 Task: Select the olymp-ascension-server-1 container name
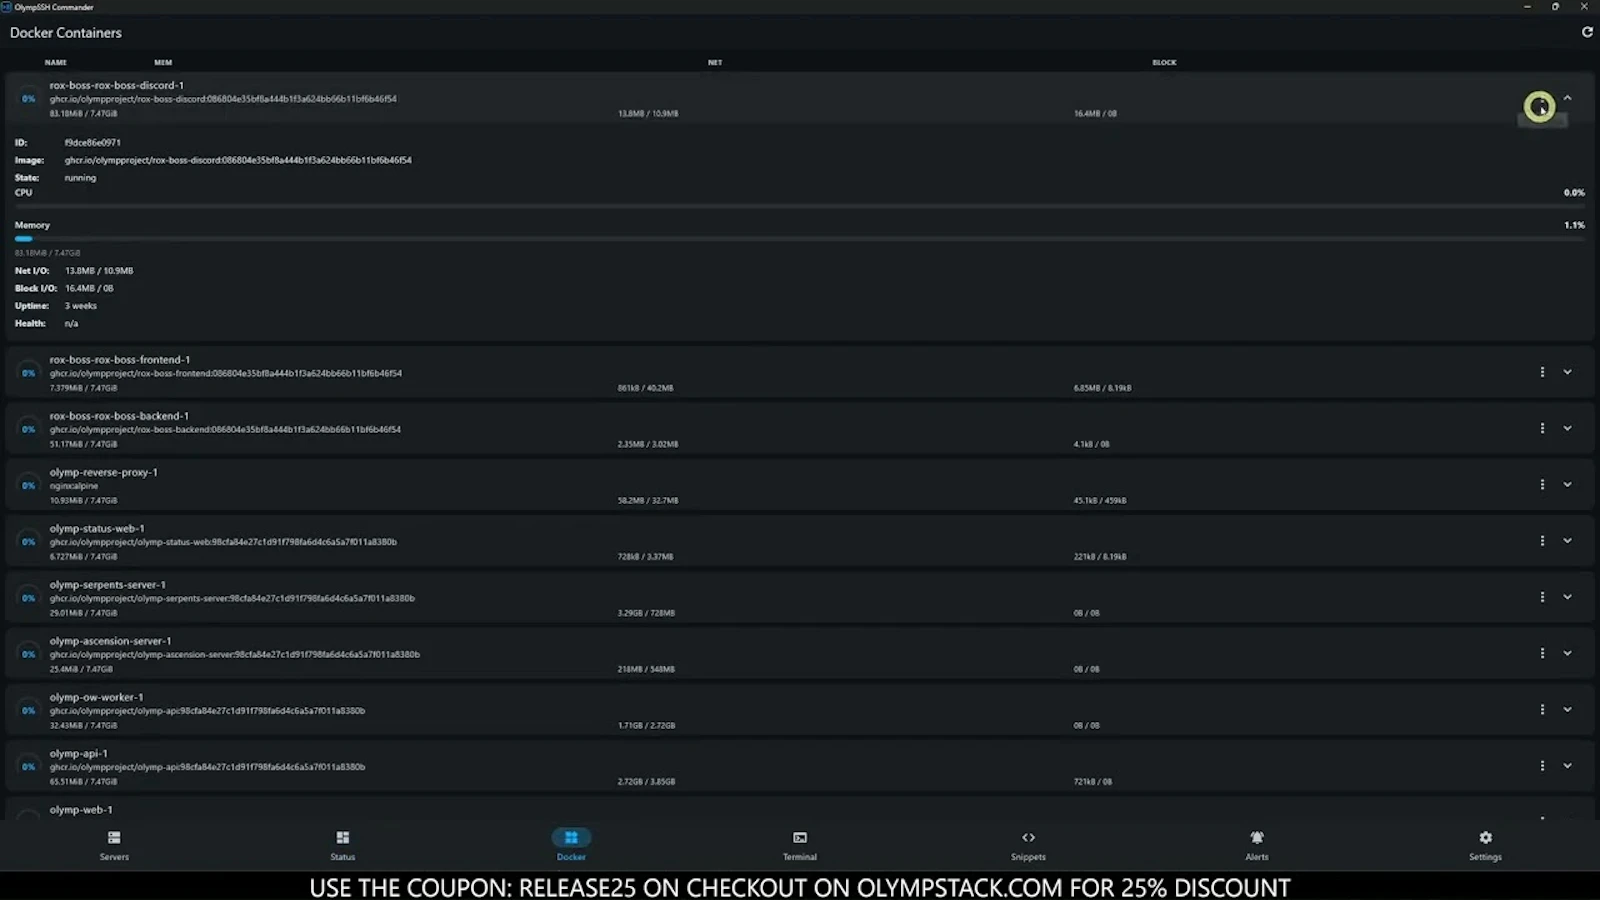pos(110,641)
